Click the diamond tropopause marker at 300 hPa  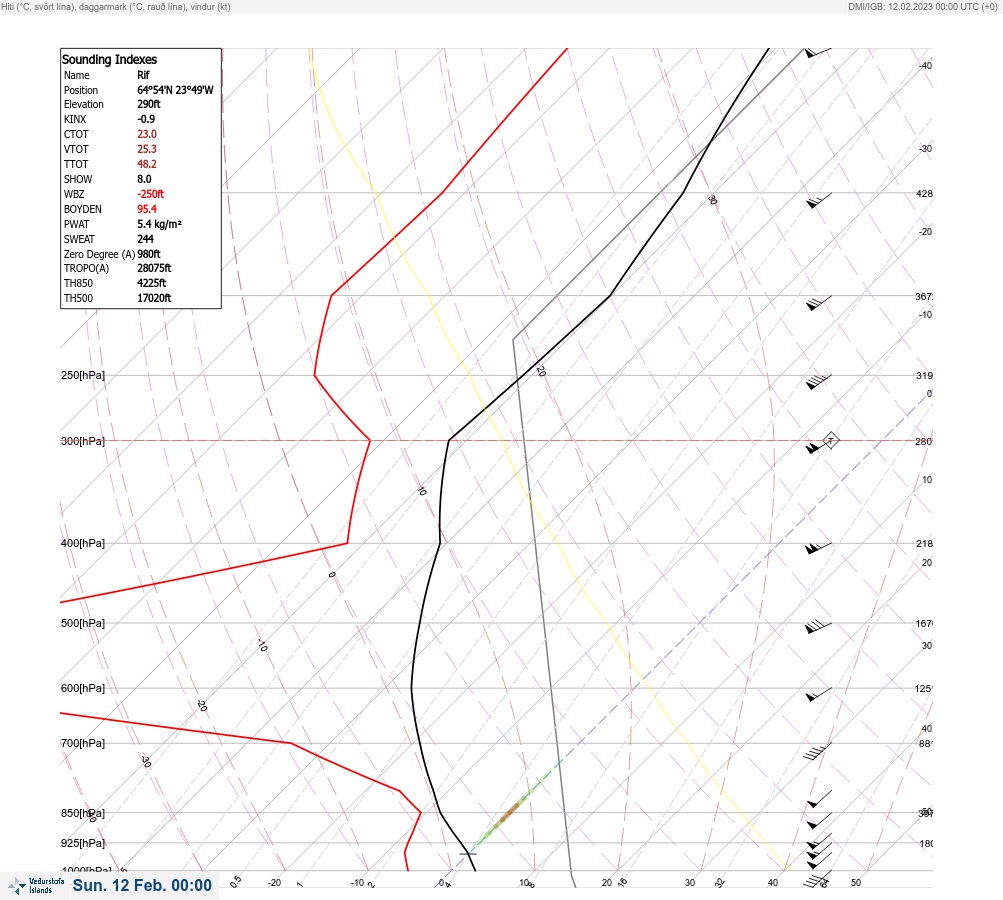pos(830,440)
